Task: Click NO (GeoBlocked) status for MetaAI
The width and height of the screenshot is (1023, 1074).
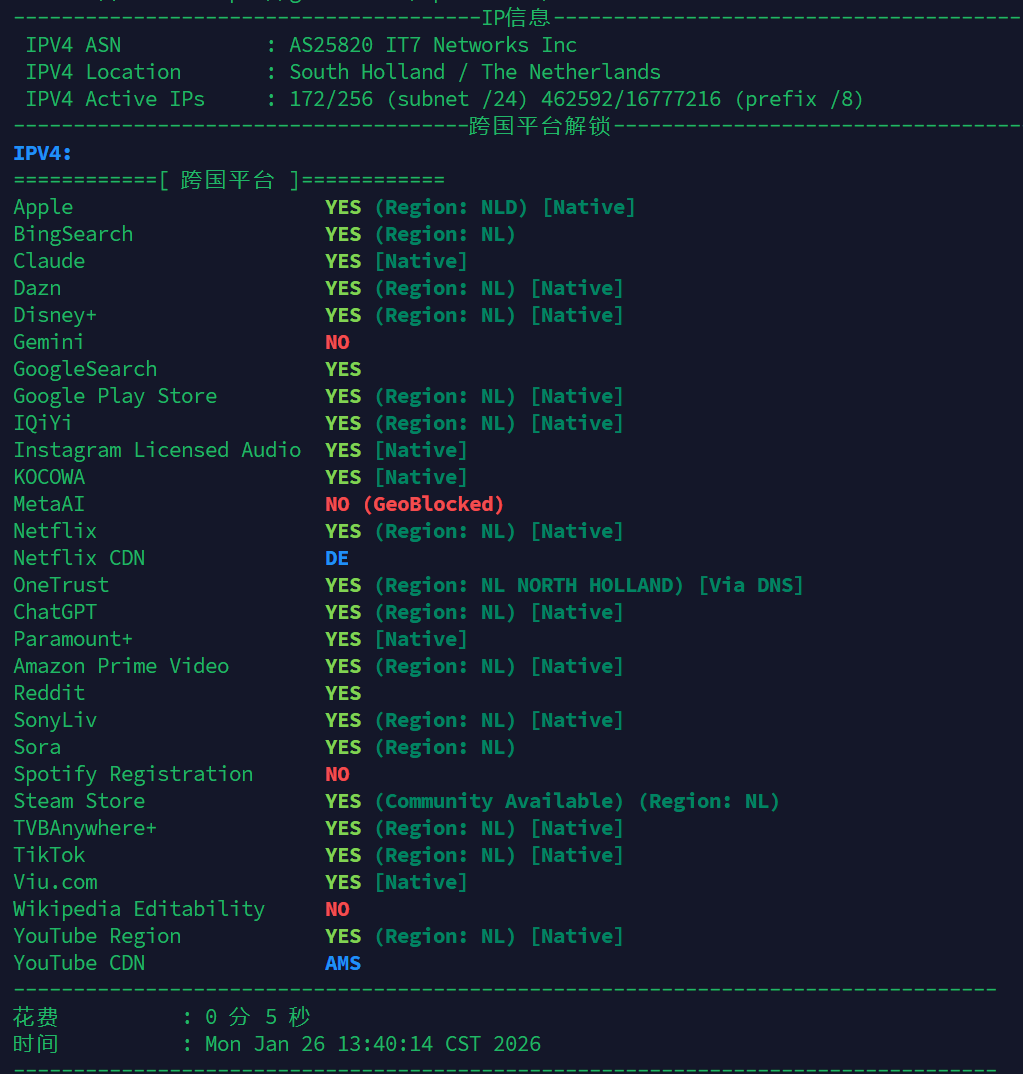Action: point(414,504)
